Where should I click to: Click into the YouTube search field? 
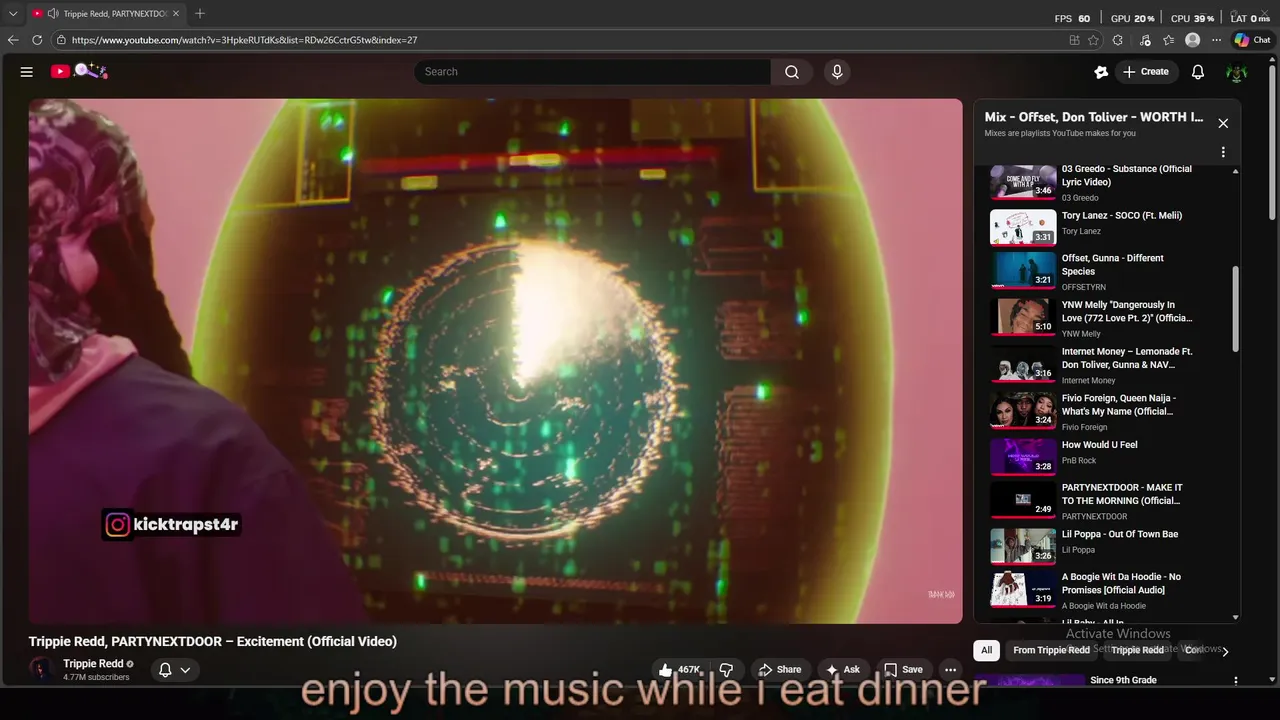[x=592, y=72]
